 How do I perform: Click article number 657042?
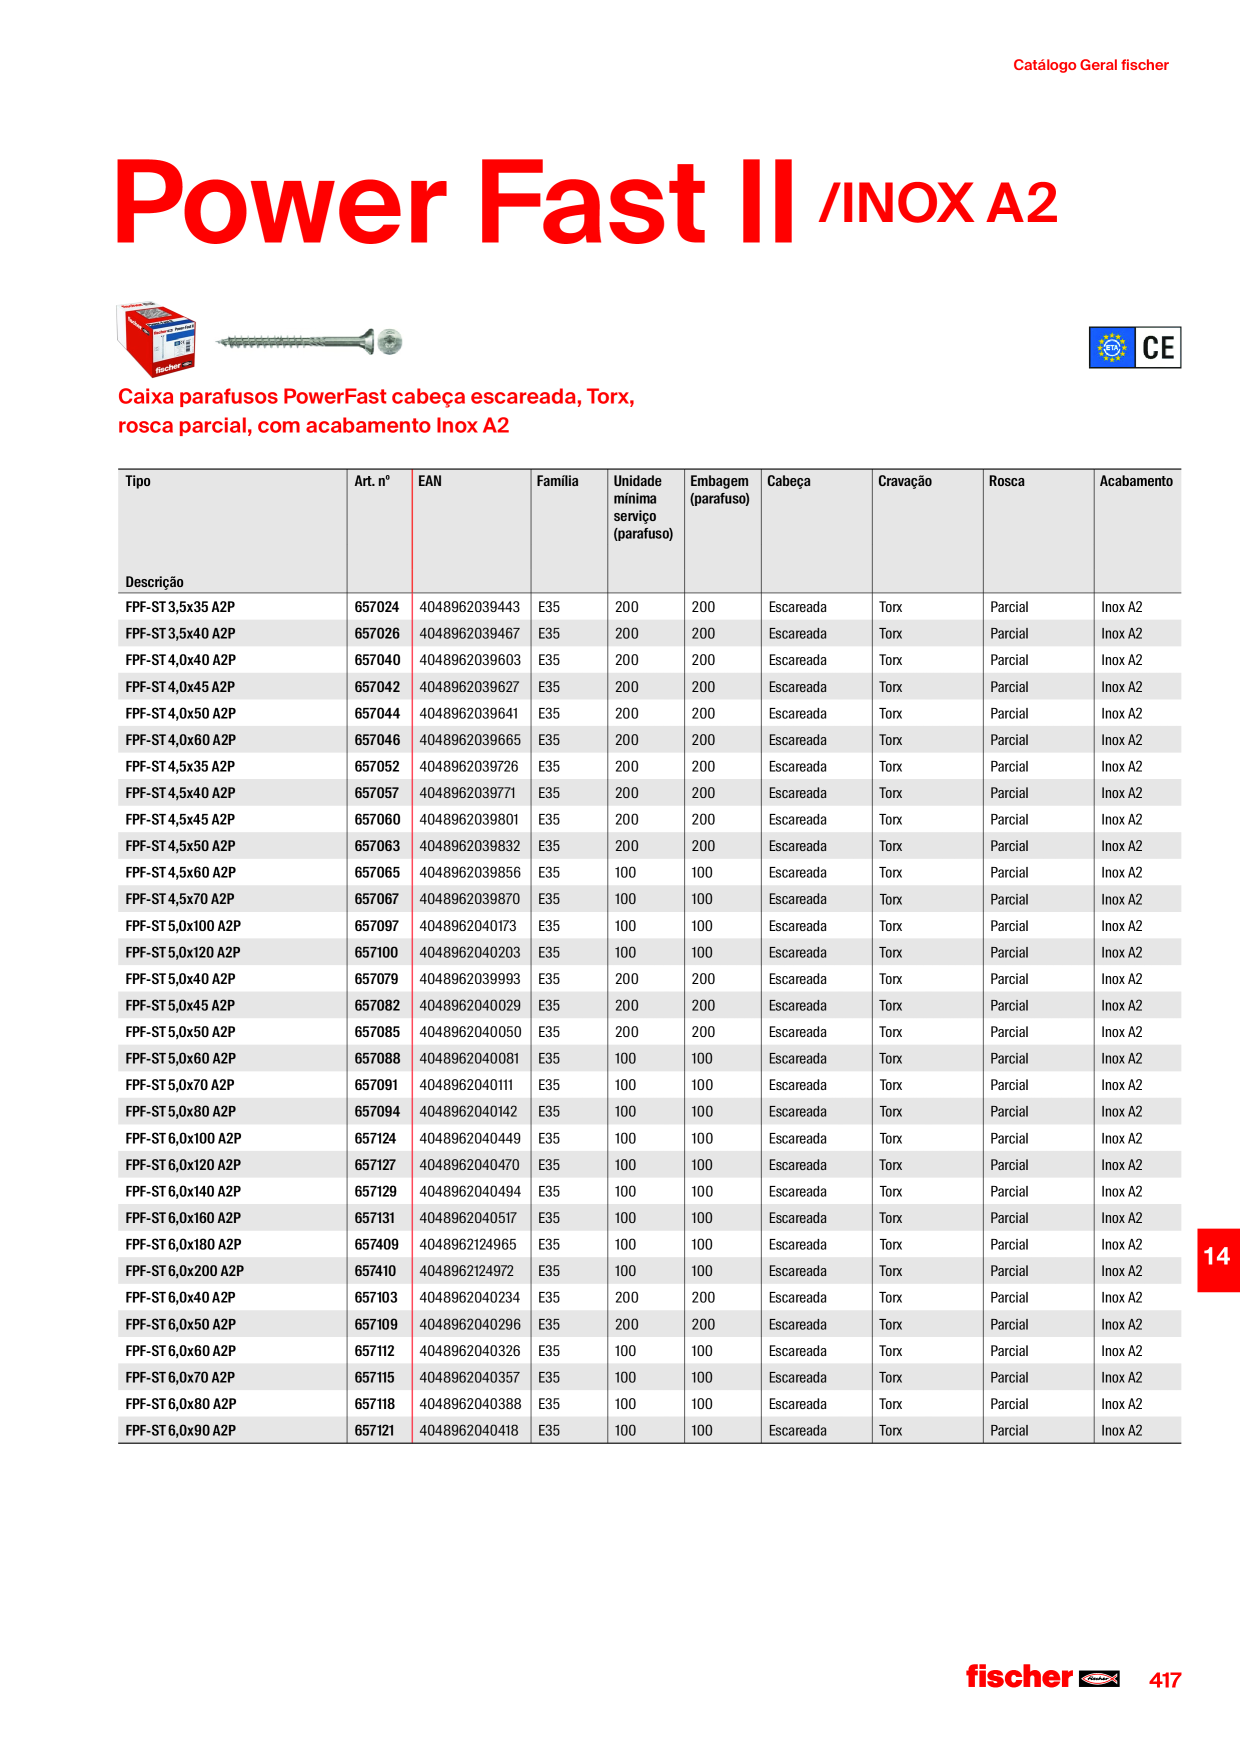pyautogui.click(x=377, y=687)
